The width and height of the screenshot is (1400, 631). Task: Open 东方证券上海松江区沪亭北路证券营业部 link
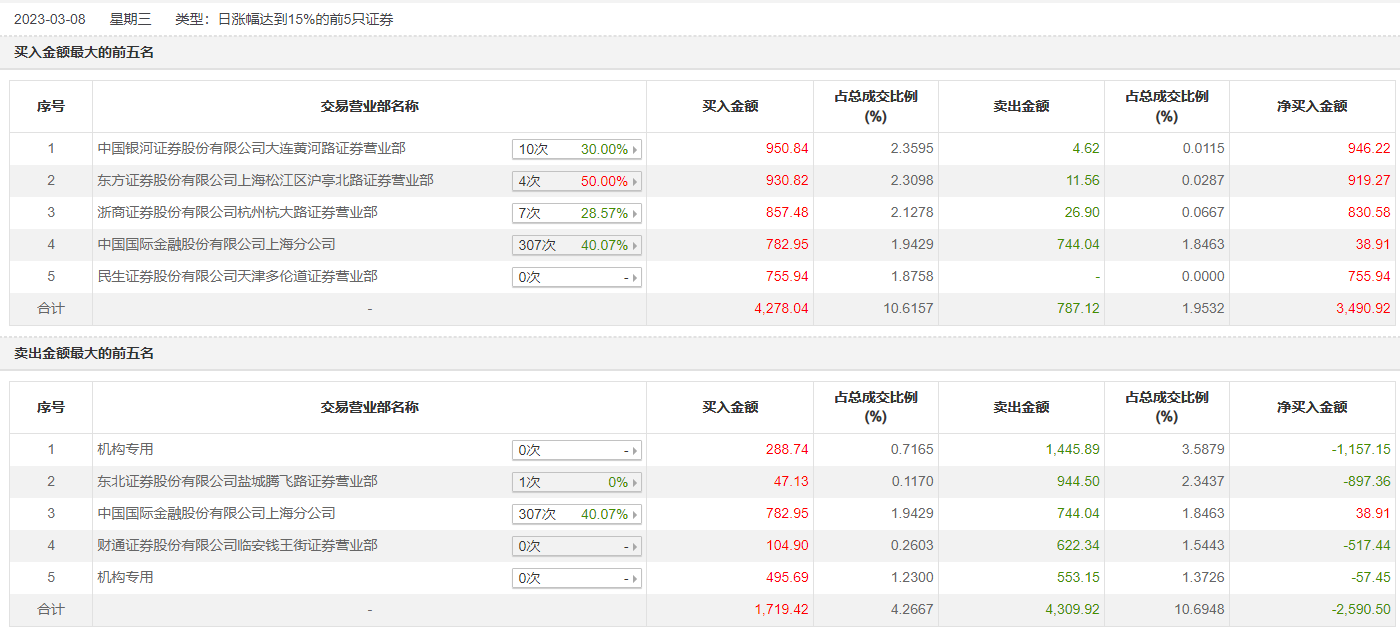pyautogui.click(x=265, y=180)
